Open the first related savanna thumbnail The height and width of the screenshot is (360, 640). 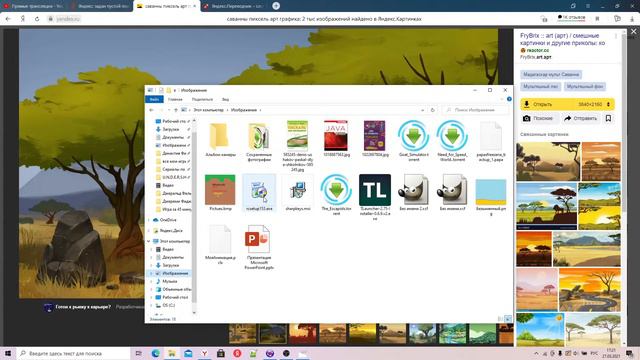pos(548,161)
